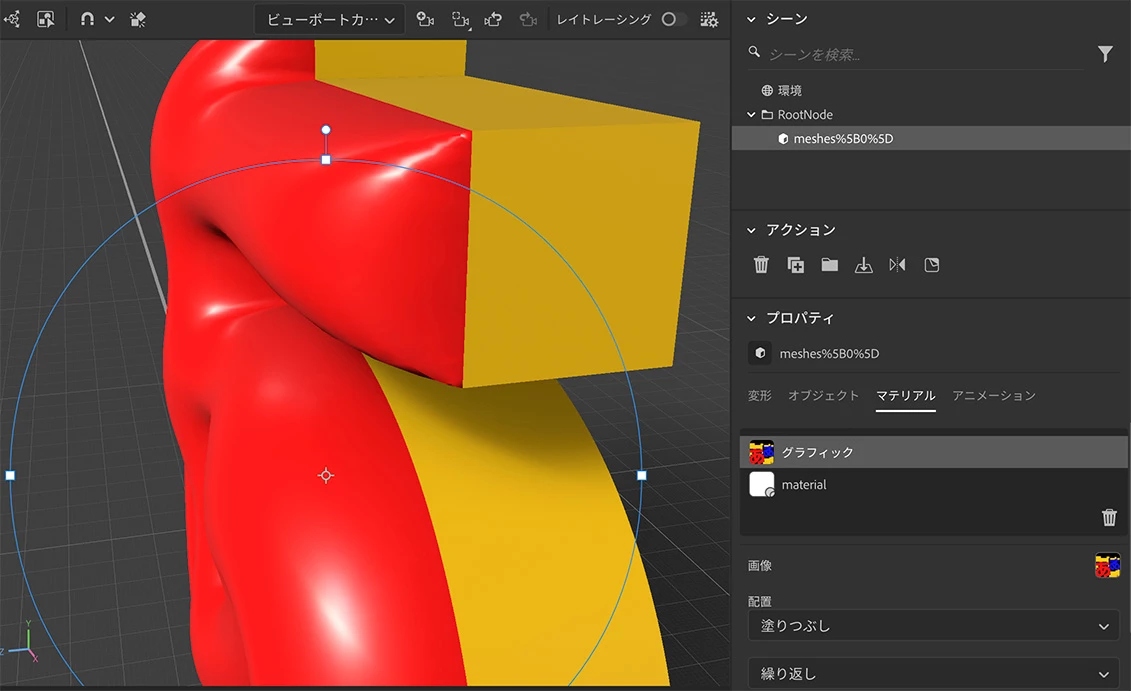Select the material layer row

(933, 485)
